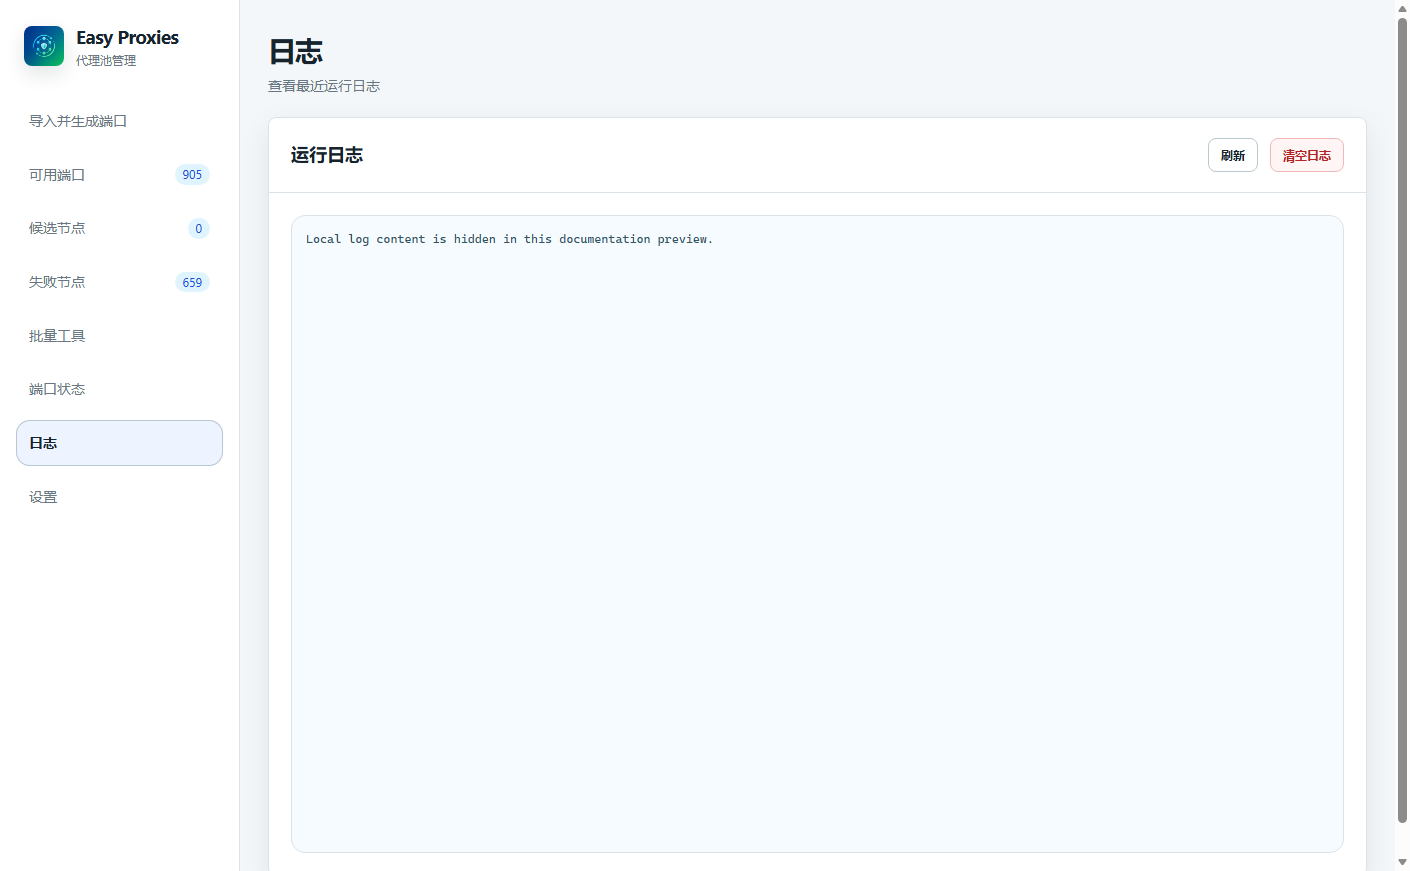Screen dimensions: 1410x871
Task: Click the 刷新 button
Action: (x=1233, y=155)
